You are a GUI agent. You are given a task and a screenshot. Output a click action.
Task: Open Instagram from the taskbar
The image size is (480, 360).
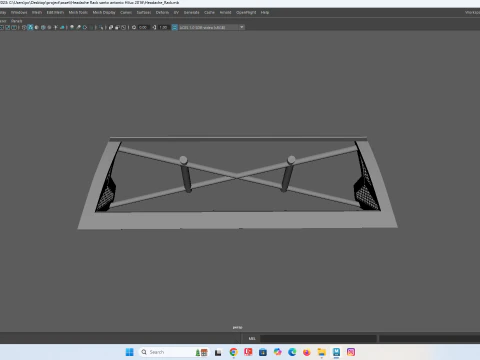351,352
